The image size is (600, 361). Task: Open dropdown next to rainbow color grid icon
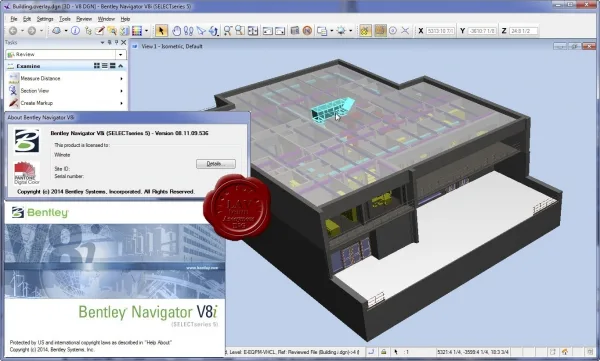pyautogui.click(x=146, y=31)
